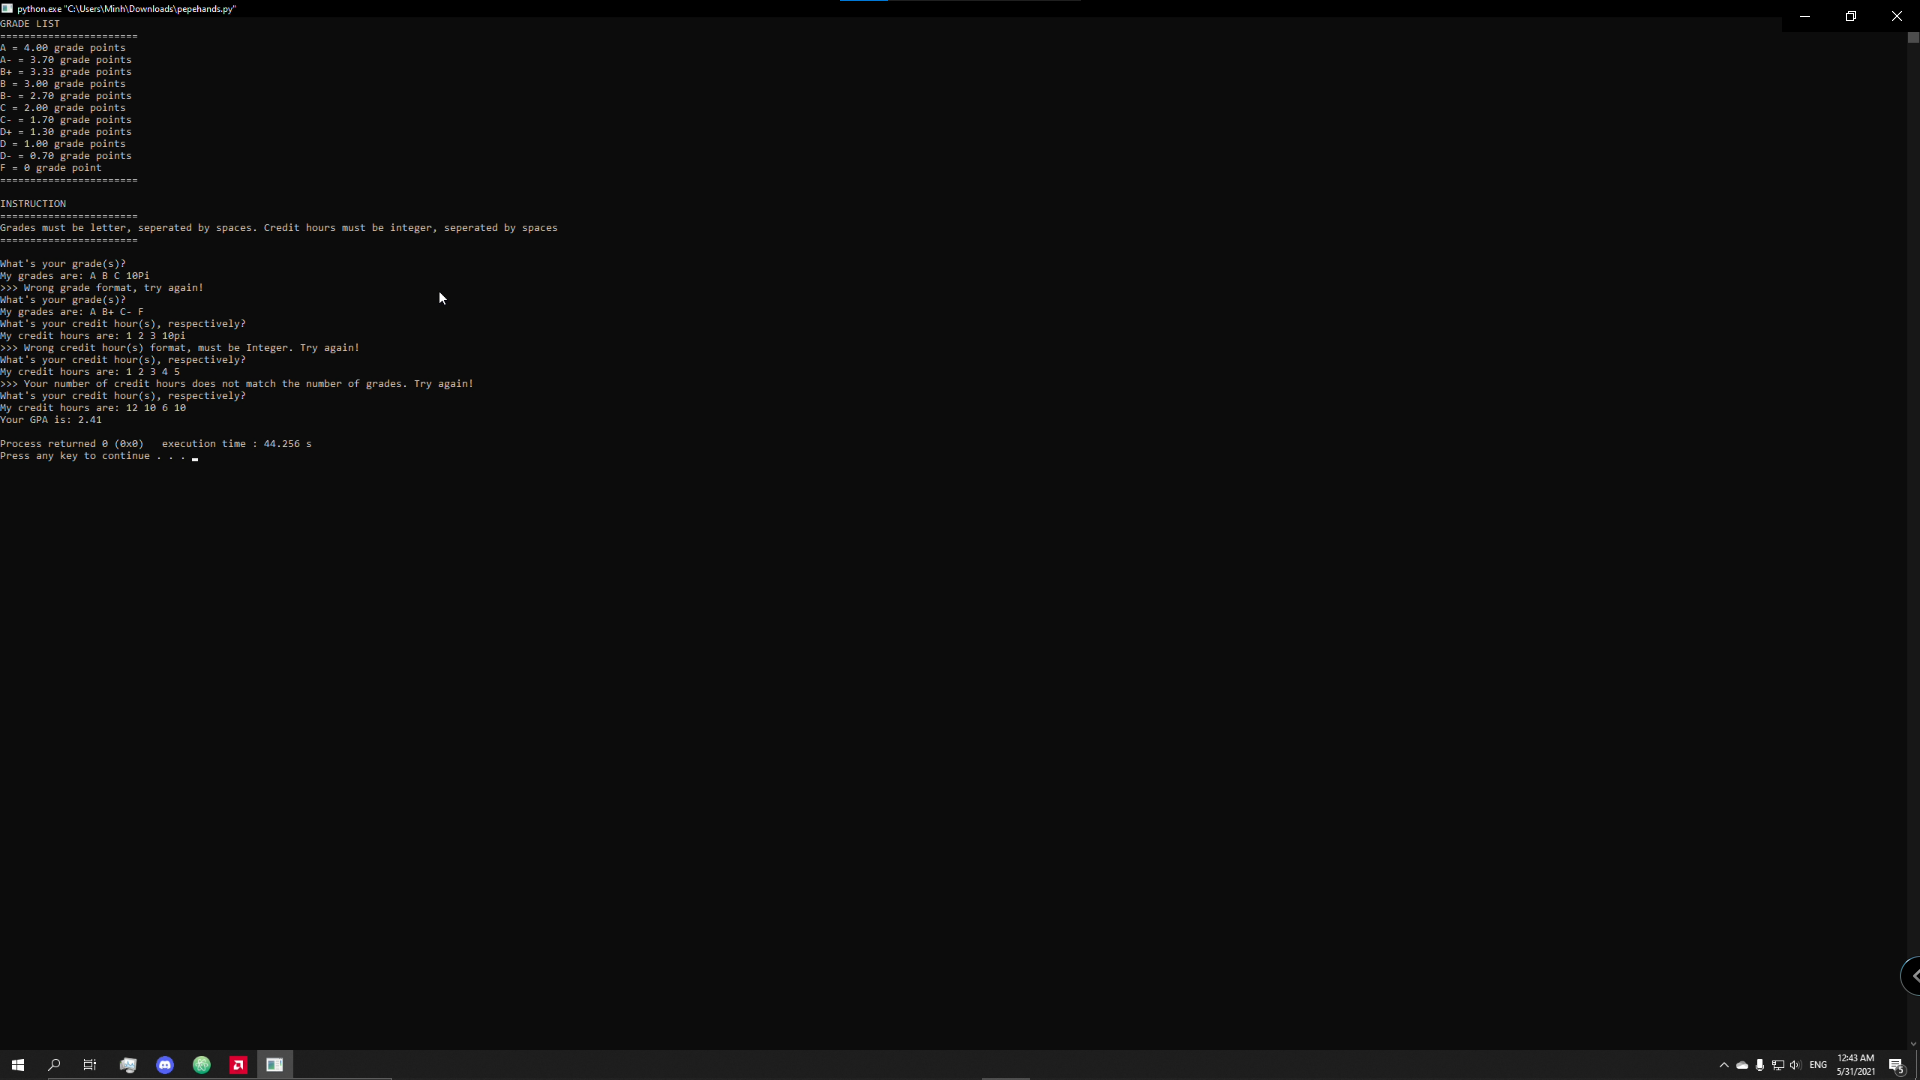
Task: Launch the AMD Radeon software taskbar icon
Action: pos(238,1065)
